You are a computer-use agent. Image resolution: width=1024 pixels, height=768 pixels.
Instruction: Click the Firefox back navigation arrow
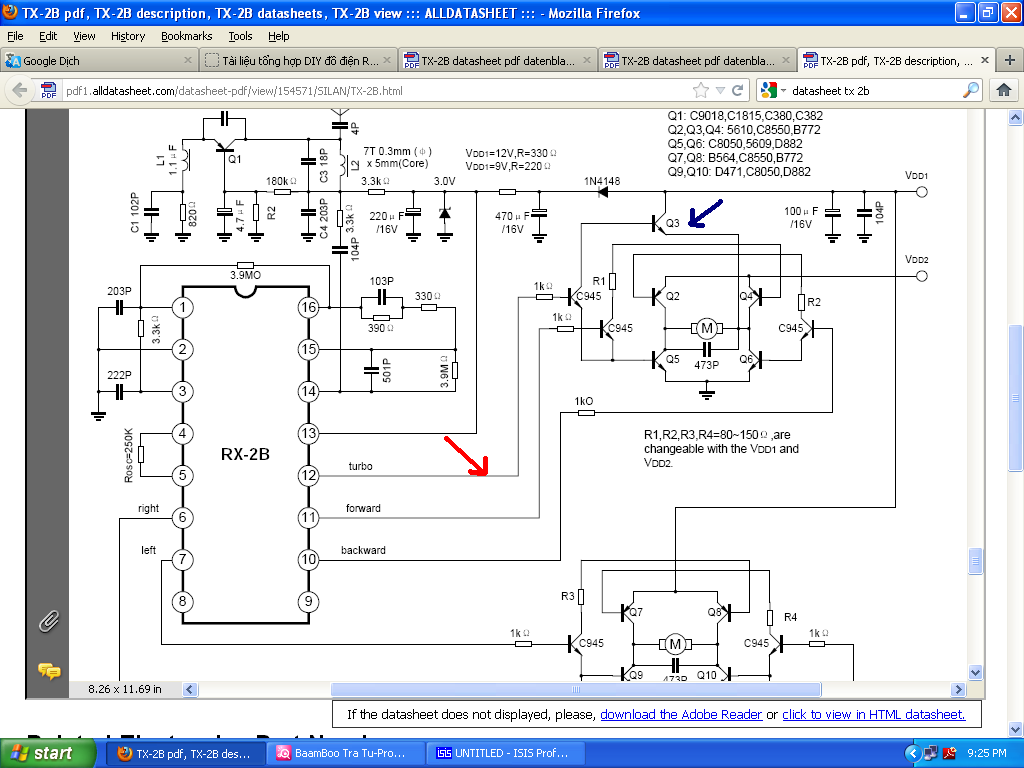coord(20,90)
